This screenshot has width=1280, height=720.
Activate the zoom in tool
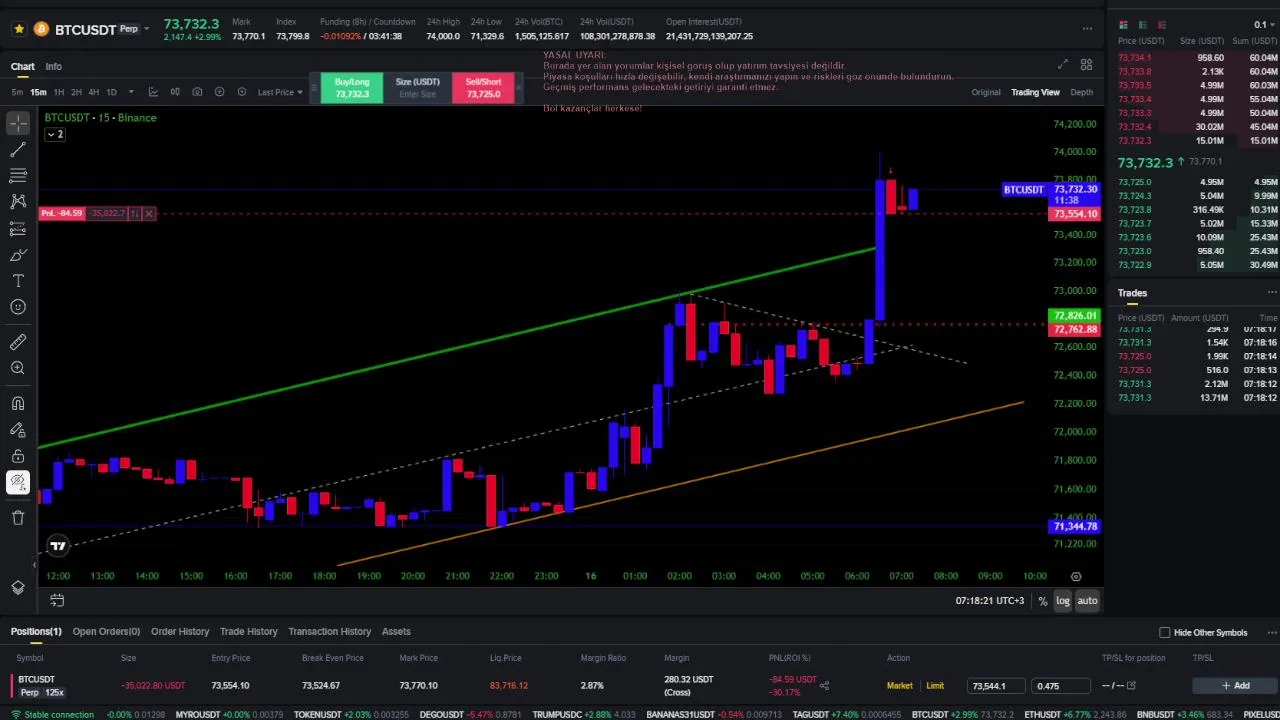[x=18, y=368]
